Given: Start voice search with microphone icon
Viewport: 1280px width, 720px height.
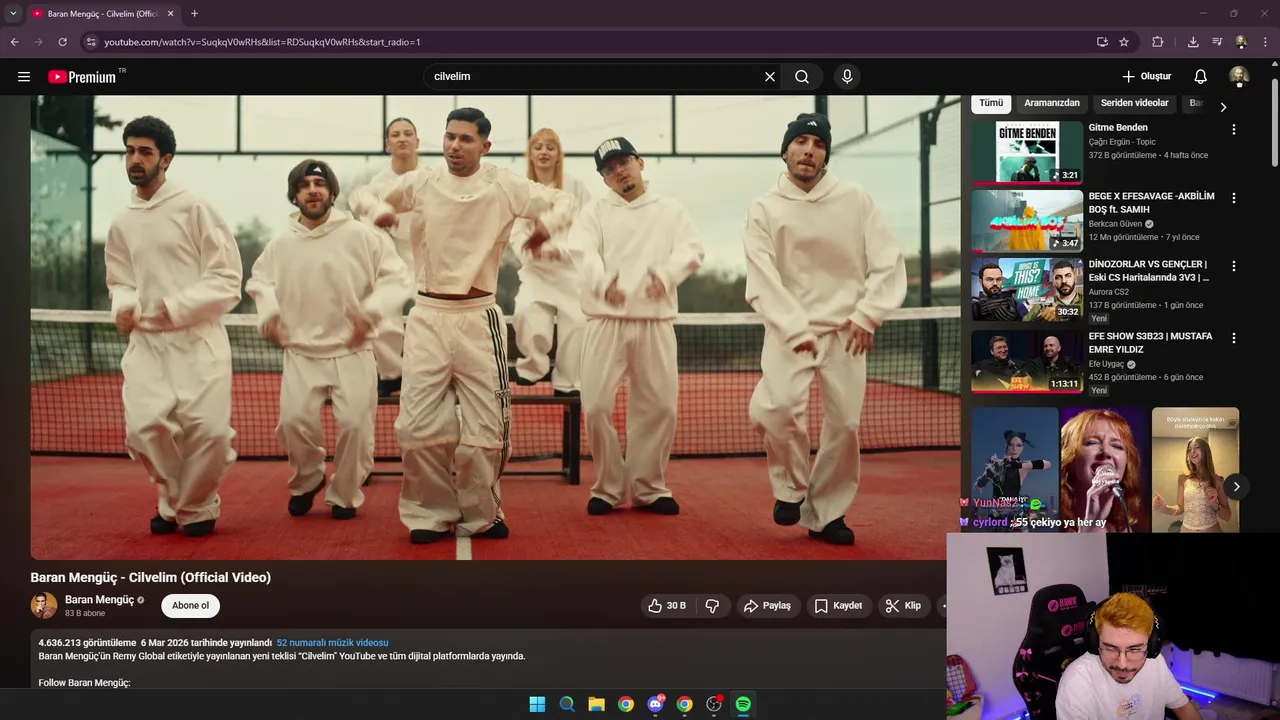Looking at the screenshot, I should tap(847, 76).
